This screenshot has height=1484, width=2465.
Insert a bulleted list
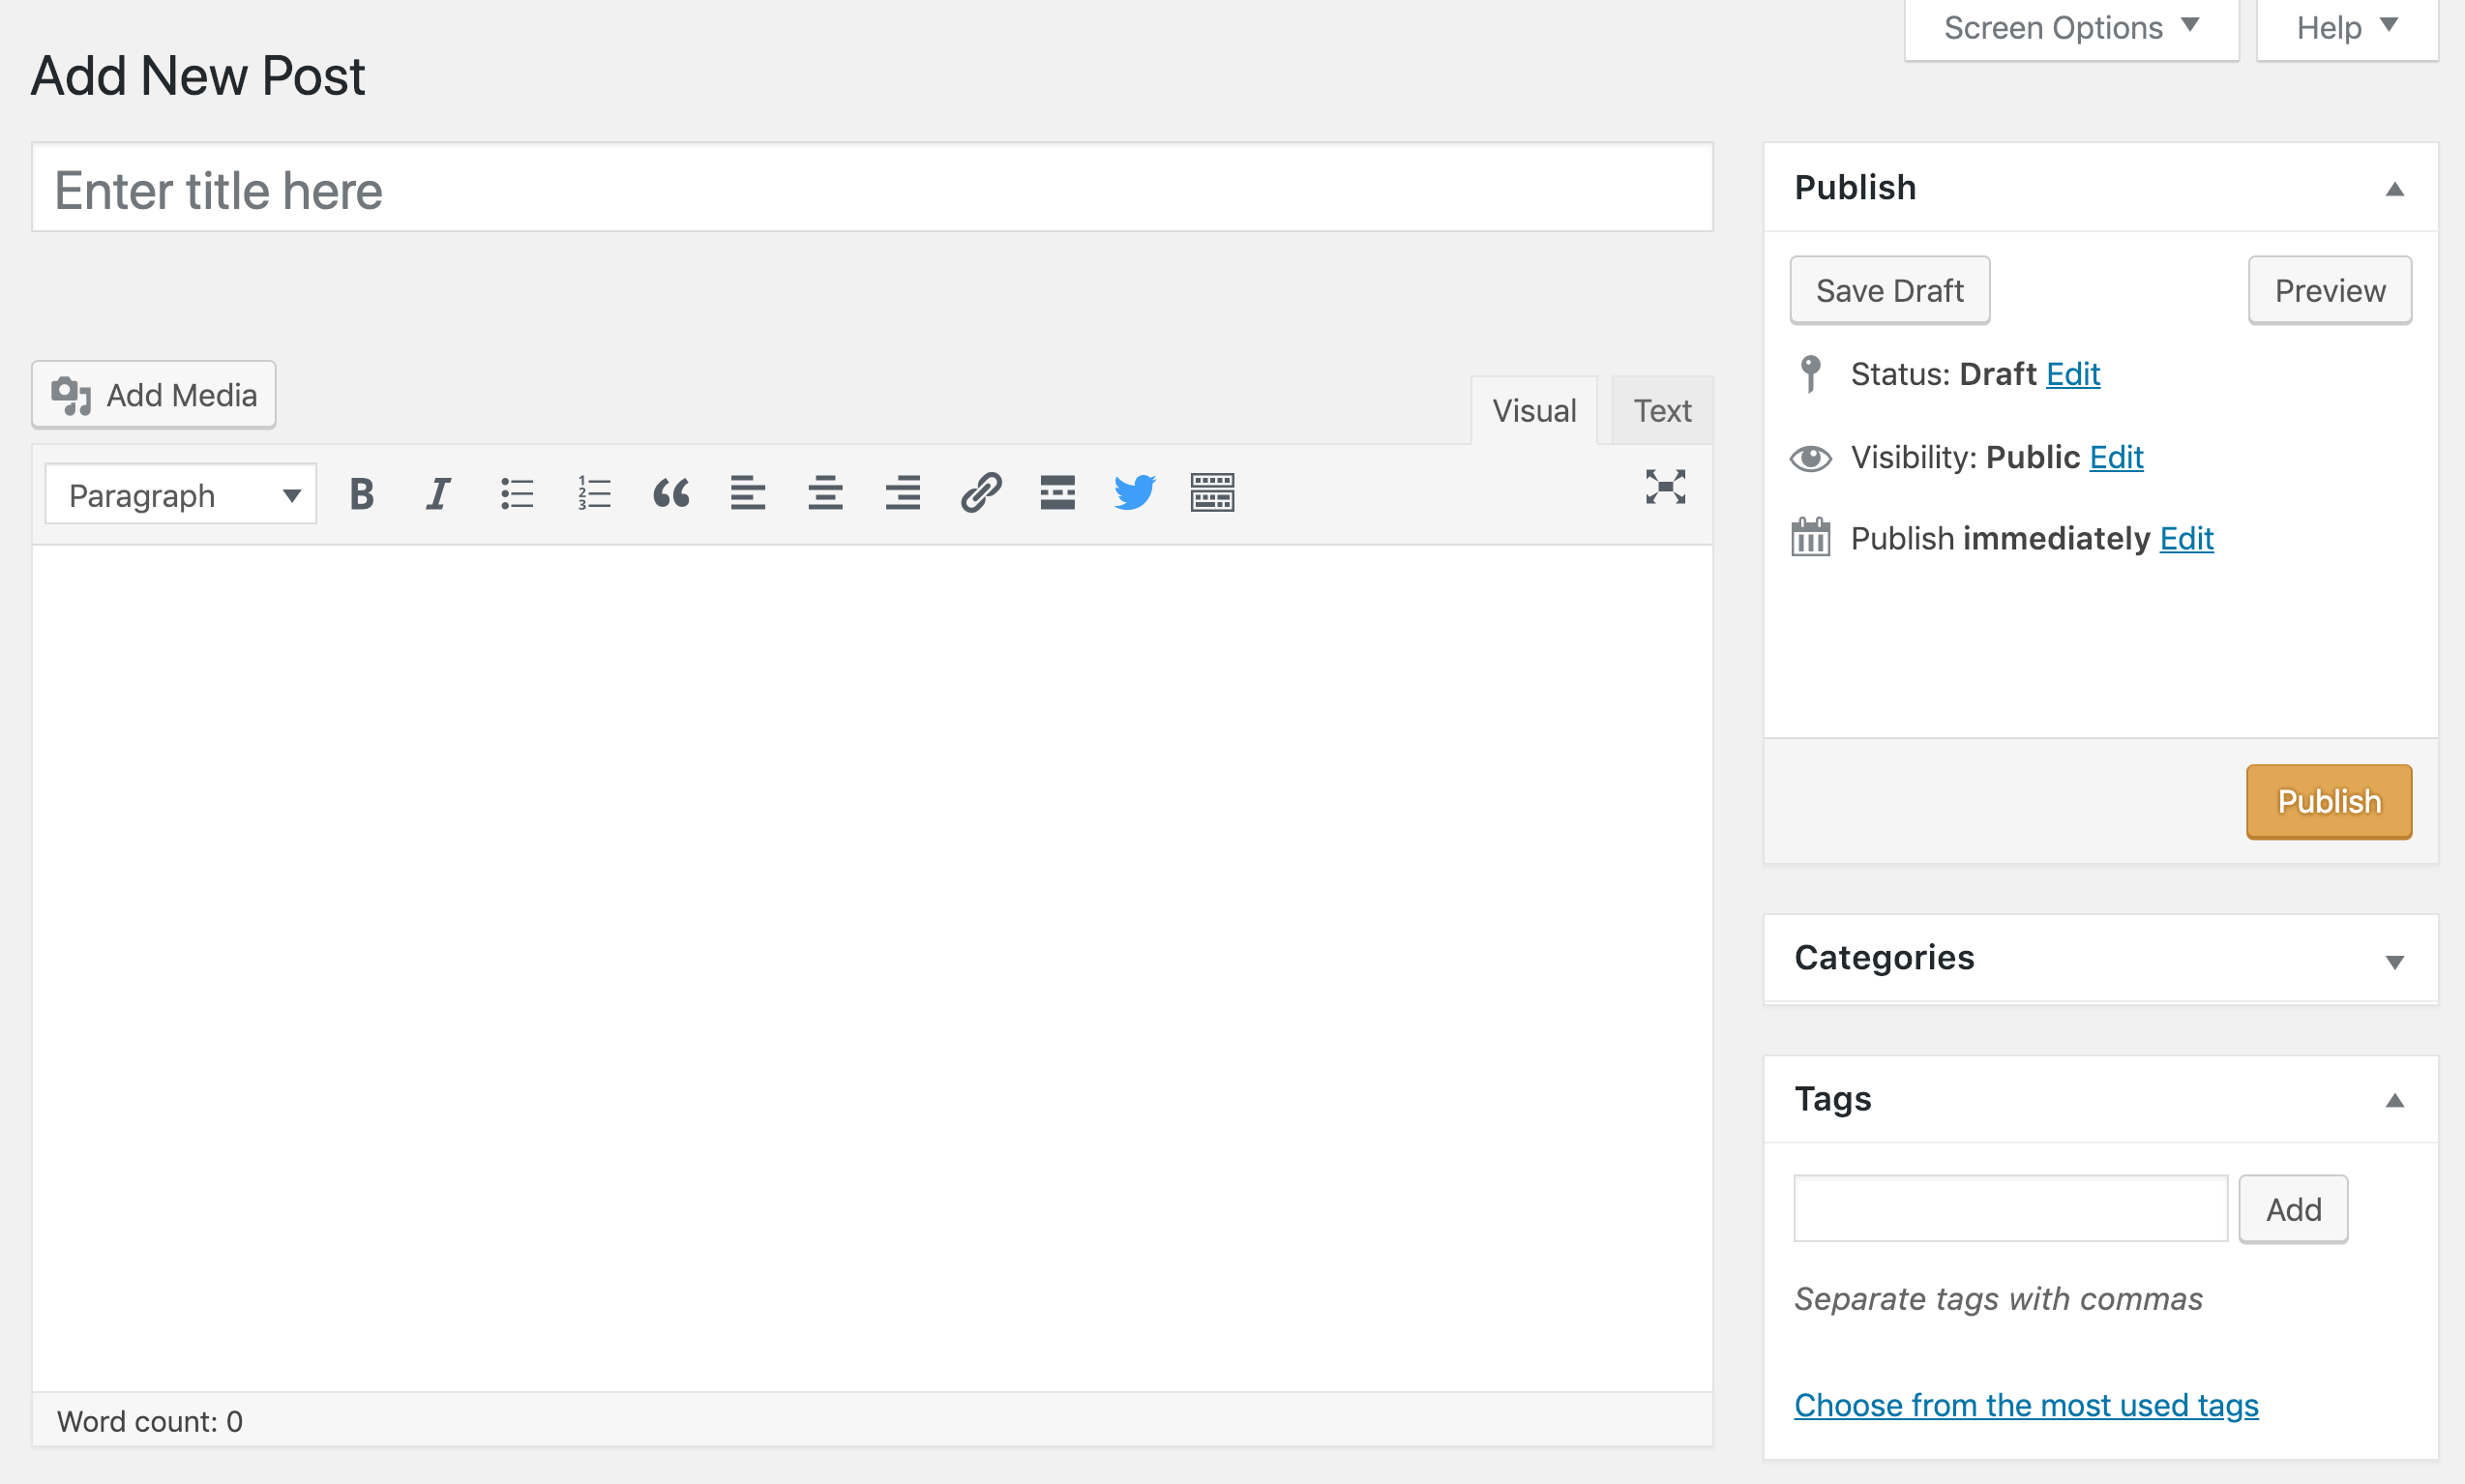click(516, 493)
